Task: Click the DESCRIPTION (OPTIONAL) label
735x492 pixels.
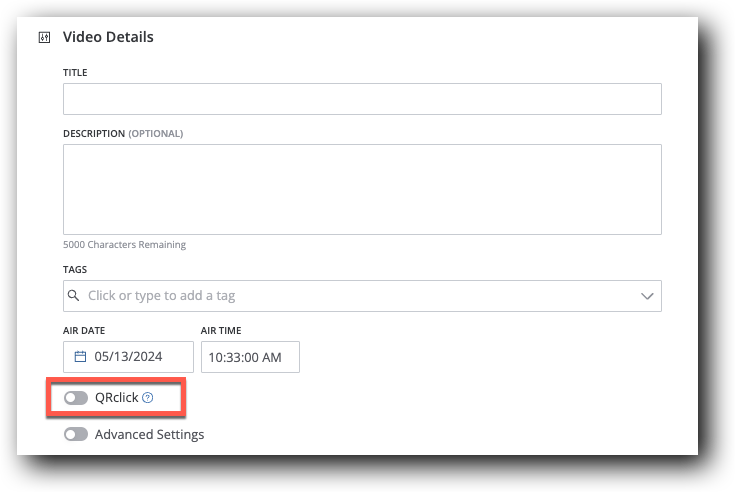Action: [x=123, y=133]
